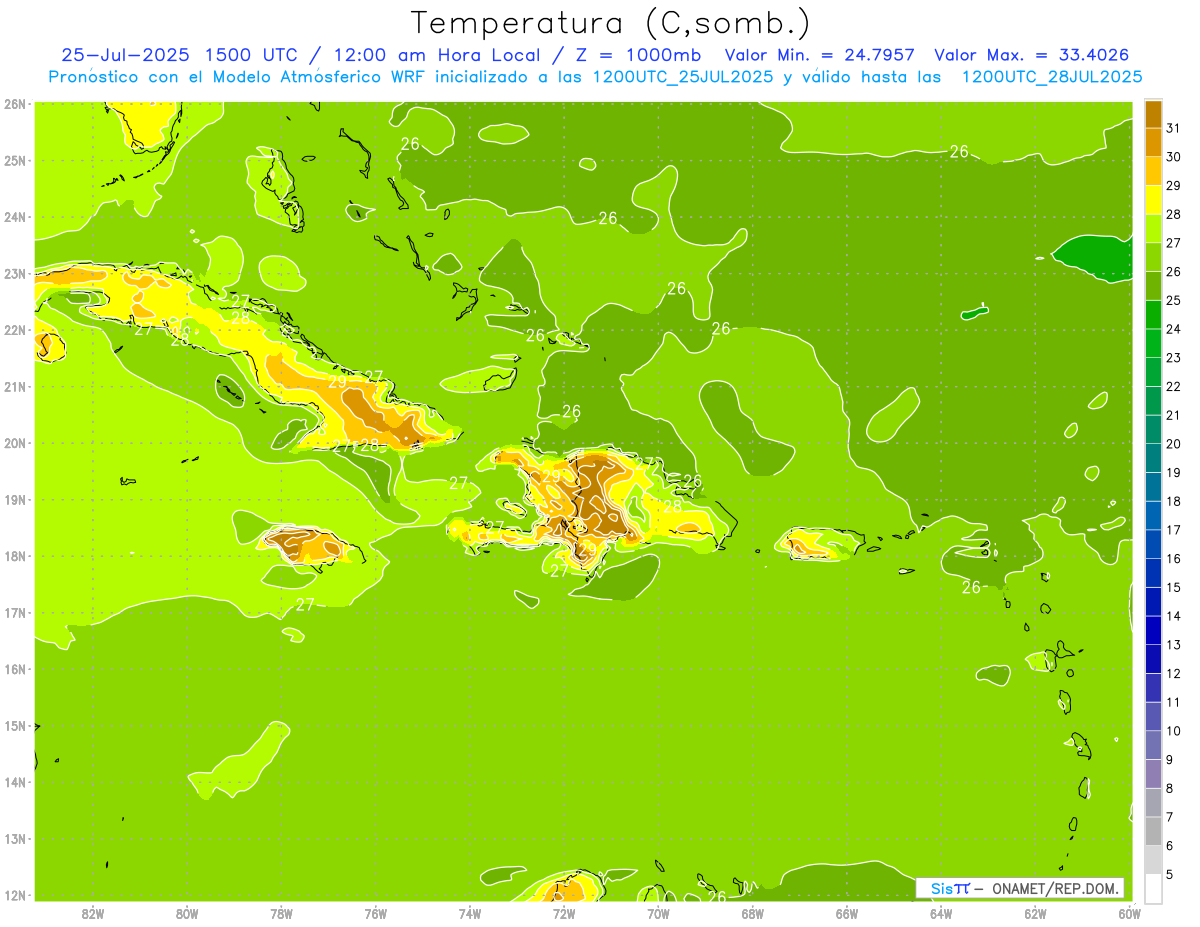Click the 78W longitude label
This screenshot has width=1200, height=927.
tap(281, 913)
